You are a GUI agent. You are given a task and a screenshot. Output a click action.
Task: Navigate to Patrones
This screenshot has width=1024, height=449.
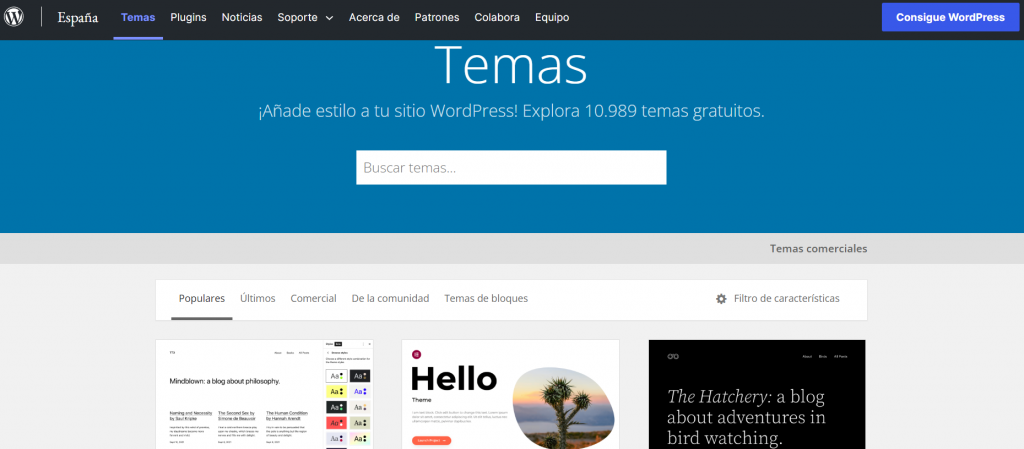point(437,18)
